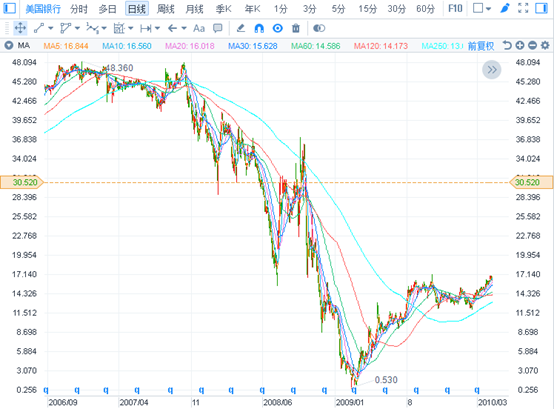
Task: Click the eraser pencil icon
Action: (241, 28)
